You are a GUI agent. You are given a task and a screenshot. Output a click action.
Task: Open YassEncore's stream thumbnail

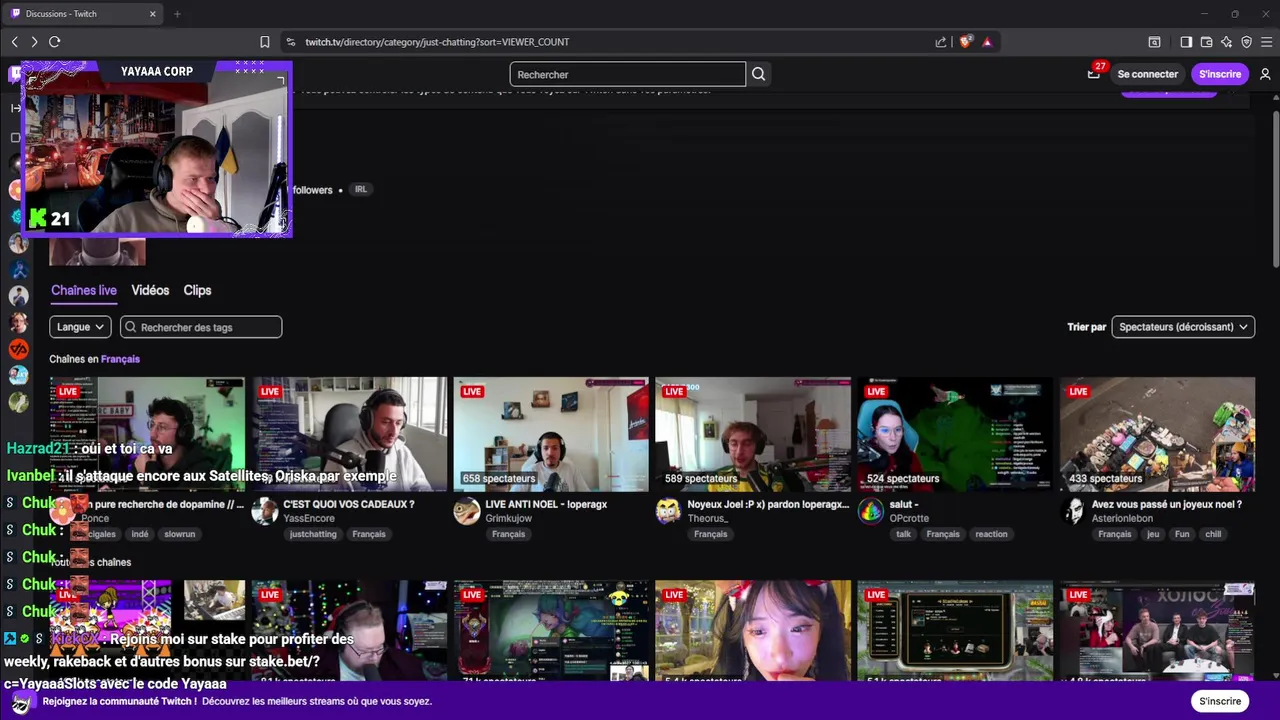[349, 434]
